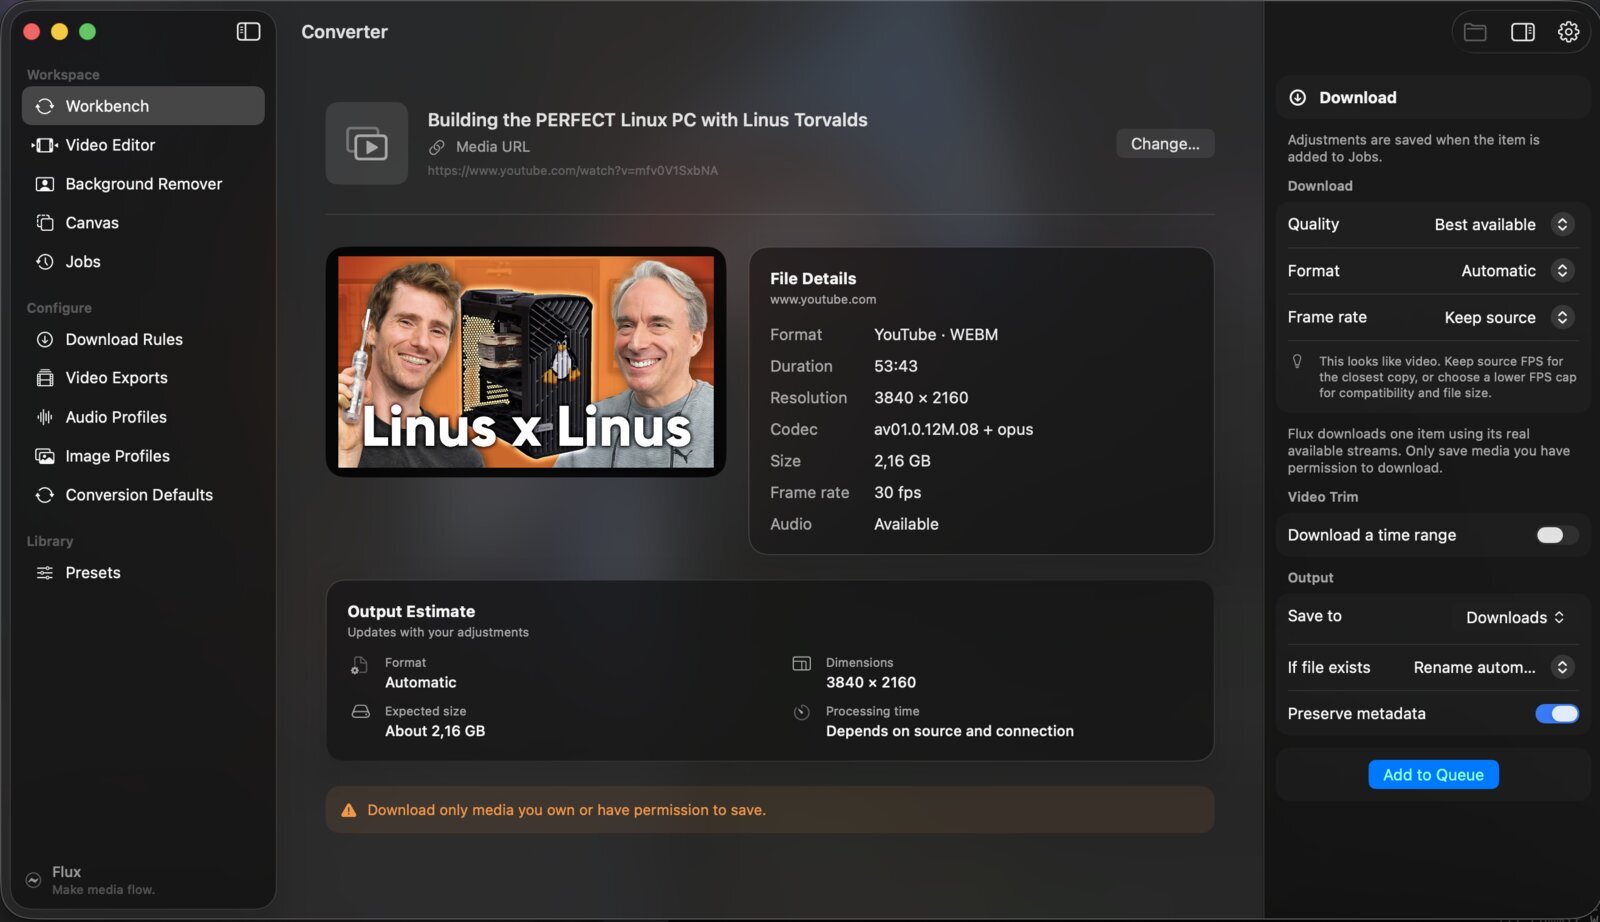Click the Audio 'Available' value

pos(906,524)
